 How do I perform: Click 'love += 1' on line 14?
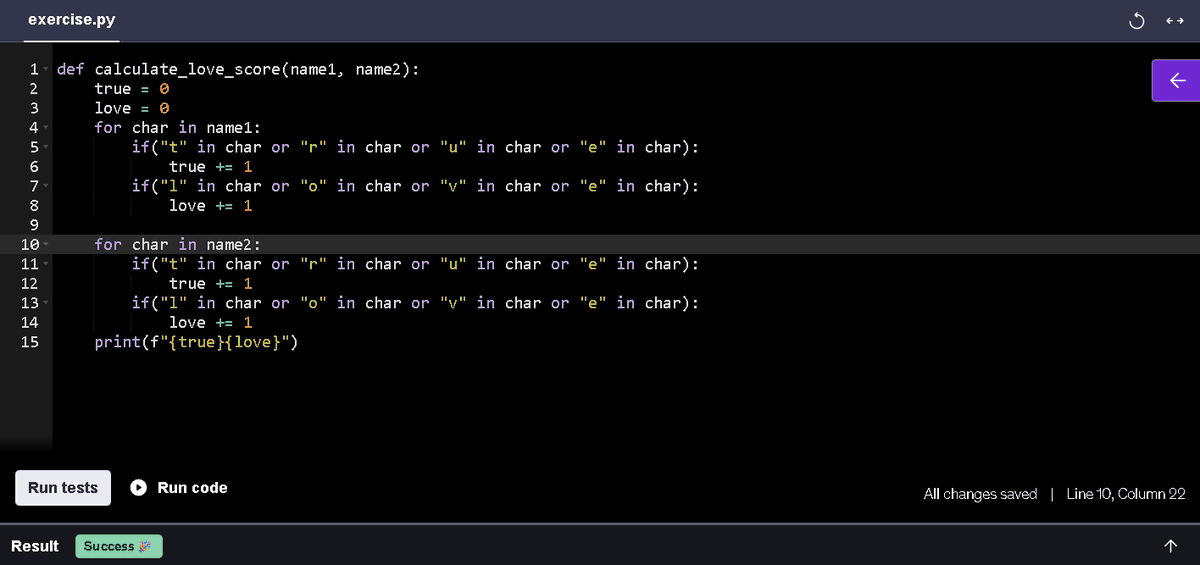click(211, 323)
